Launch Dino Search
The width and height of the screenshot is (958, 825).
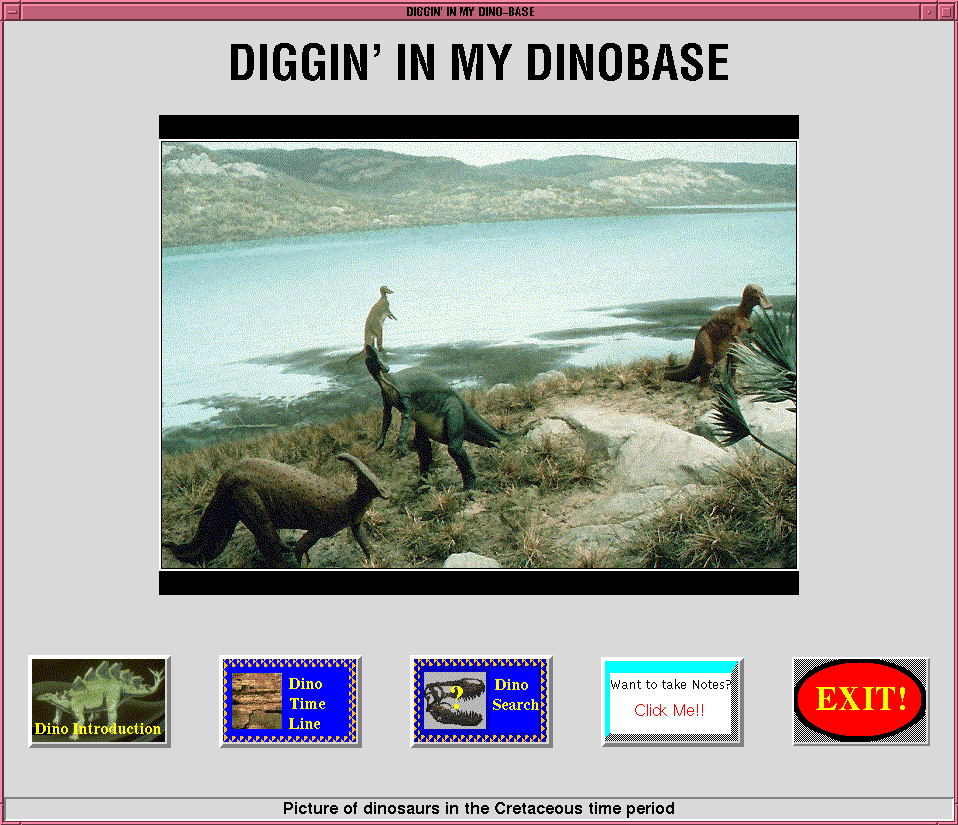click(x=481, y=701)
